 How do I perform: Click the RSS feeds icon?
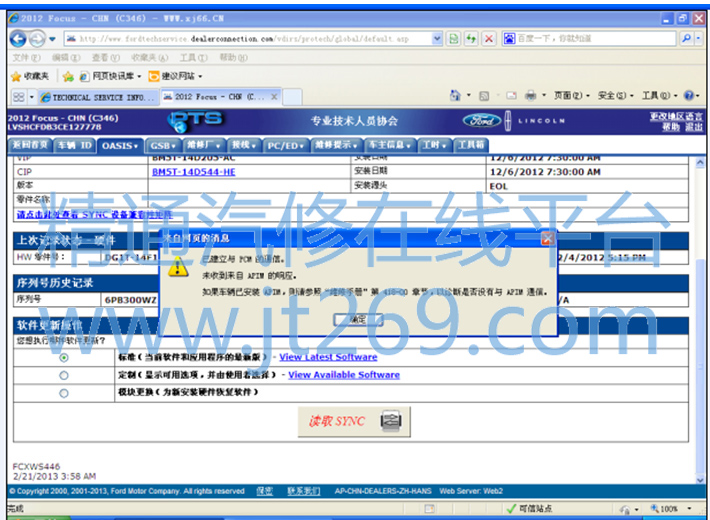click(484, 96)
